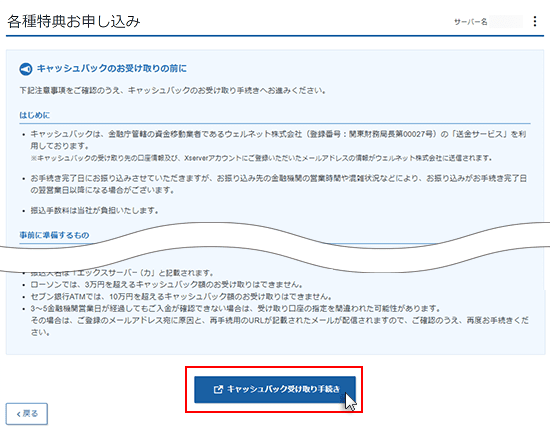Click the サーバー名 label in the header
This screenshot has height=446, width=550.
(x=470, y=22)
